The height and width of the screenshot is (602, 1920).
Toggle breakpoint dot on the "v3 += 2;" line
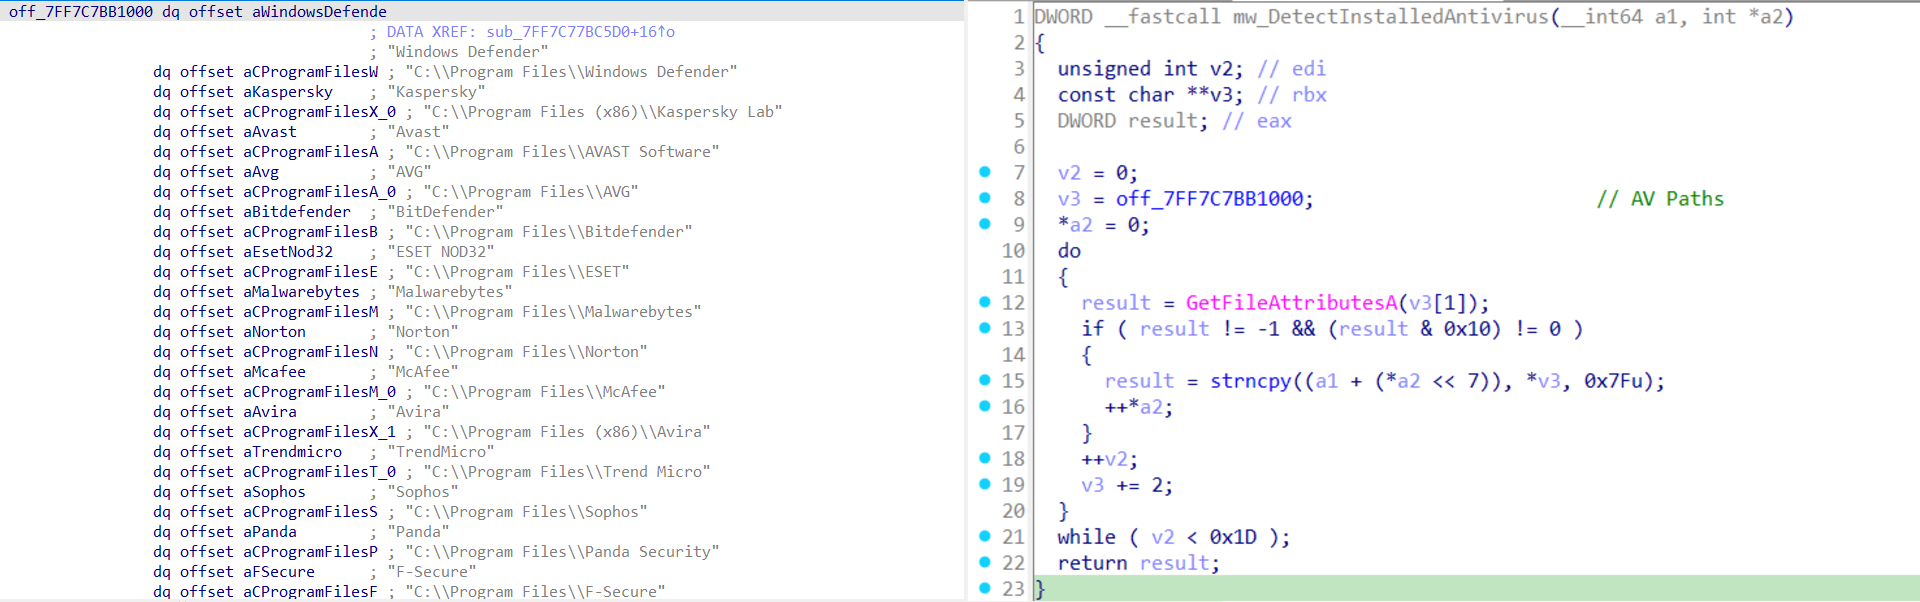tap(985, 484)
